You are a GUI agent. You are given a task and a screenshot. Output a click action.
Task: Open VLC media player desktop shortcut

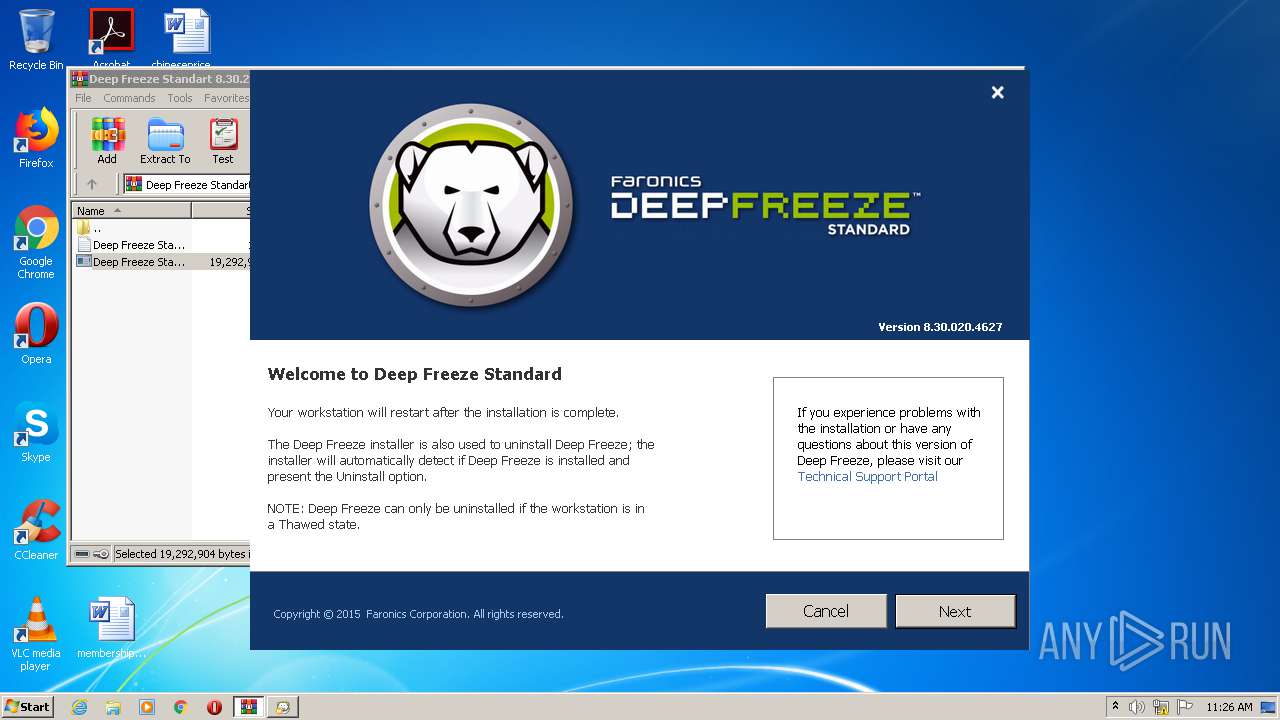(x=36, y=634)
